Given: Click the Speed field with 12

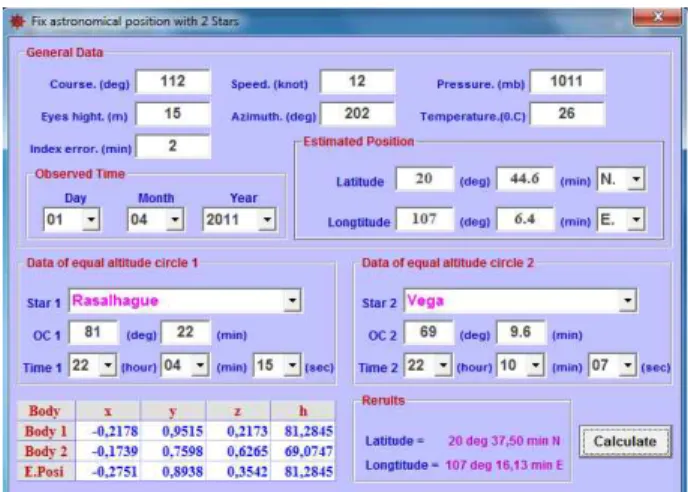Looking at the screenshot, I should 358,82.
